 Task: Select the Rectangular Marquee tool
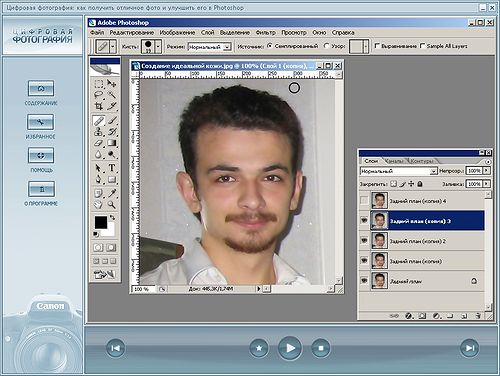(x=99, y=83)
